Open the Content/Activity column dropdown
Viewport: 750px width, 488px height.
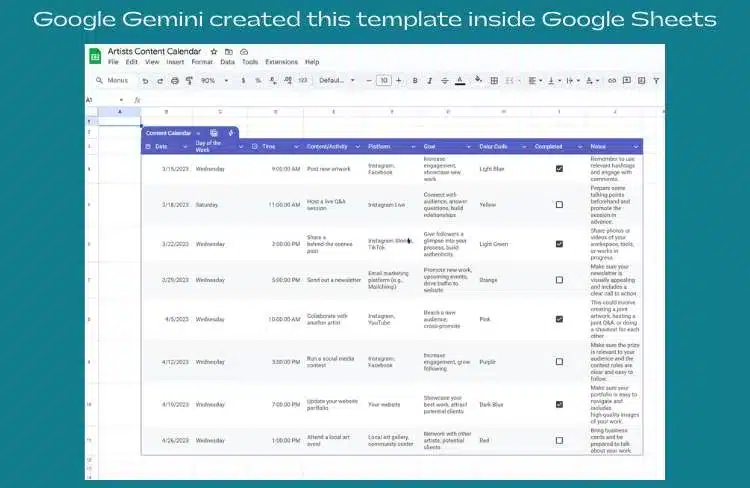[x=357, y=146]
